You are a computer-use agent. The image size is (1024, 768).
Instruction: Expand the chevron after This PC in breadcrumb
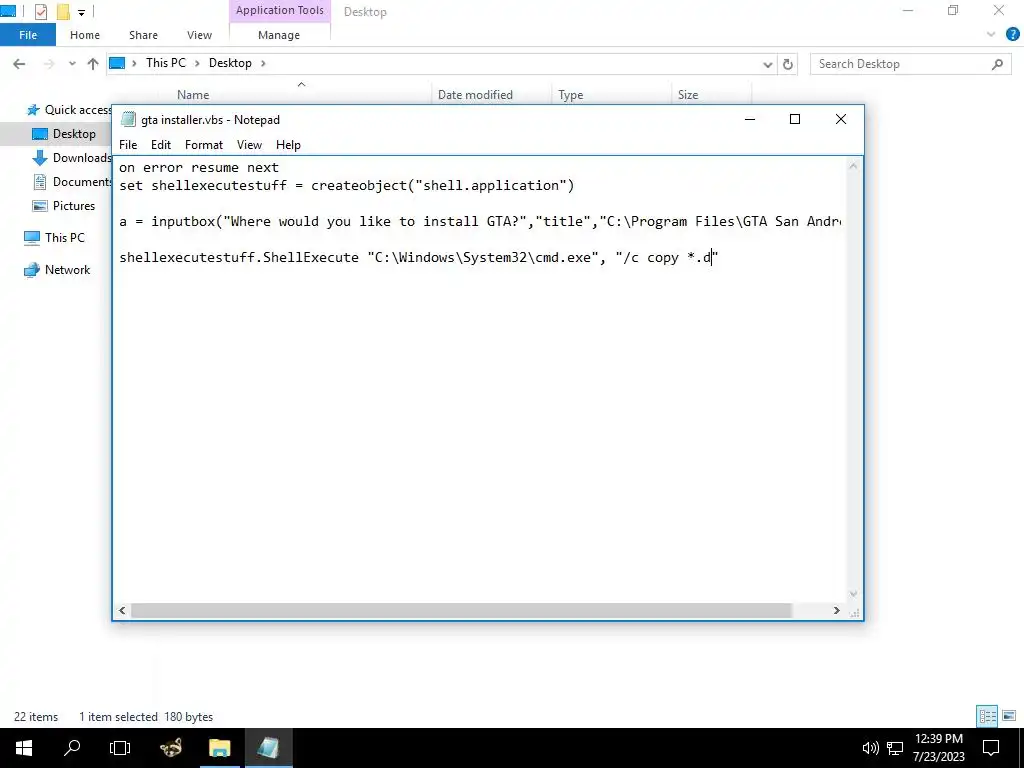click(x=197, y=63)
